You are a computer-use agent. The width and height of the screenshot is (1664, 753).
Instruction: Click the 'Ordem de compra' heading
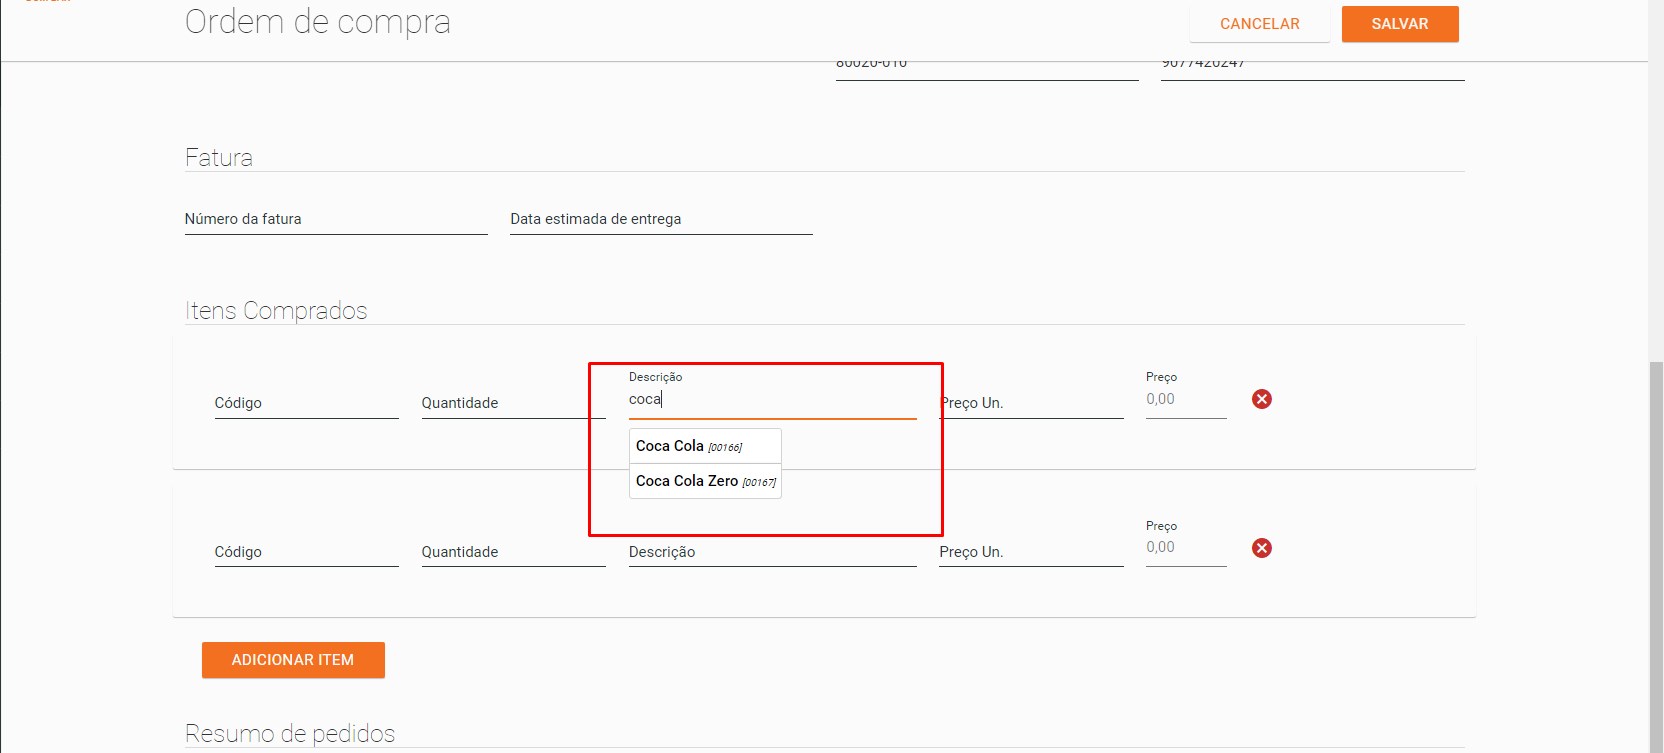(x=318, y=22)
